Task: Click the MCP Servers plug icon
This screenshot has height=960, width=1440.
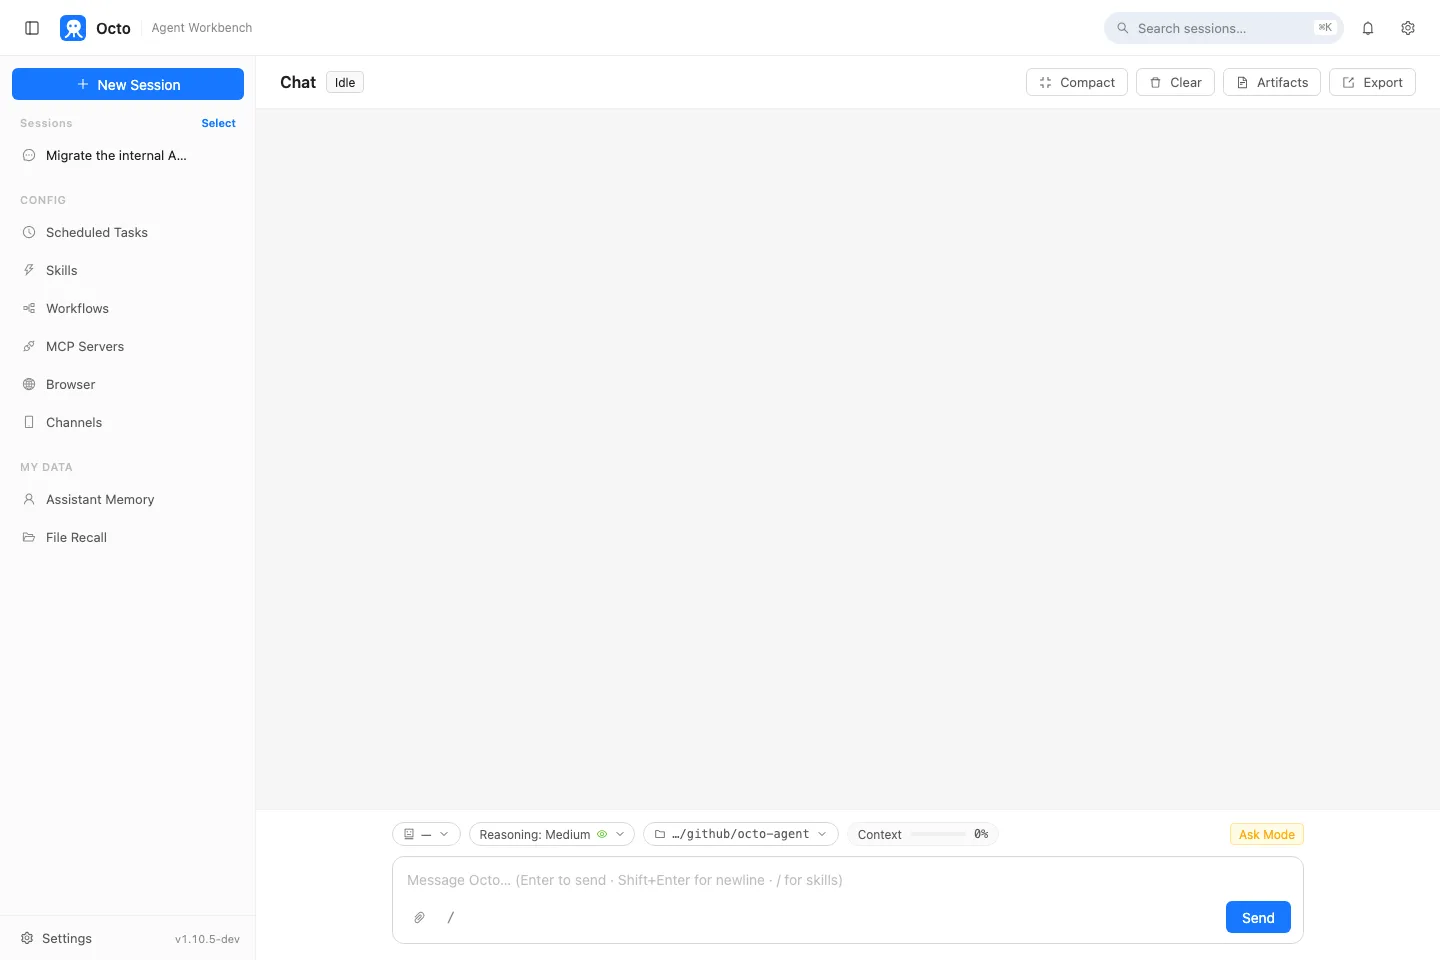Action: [x=29, y=346]
